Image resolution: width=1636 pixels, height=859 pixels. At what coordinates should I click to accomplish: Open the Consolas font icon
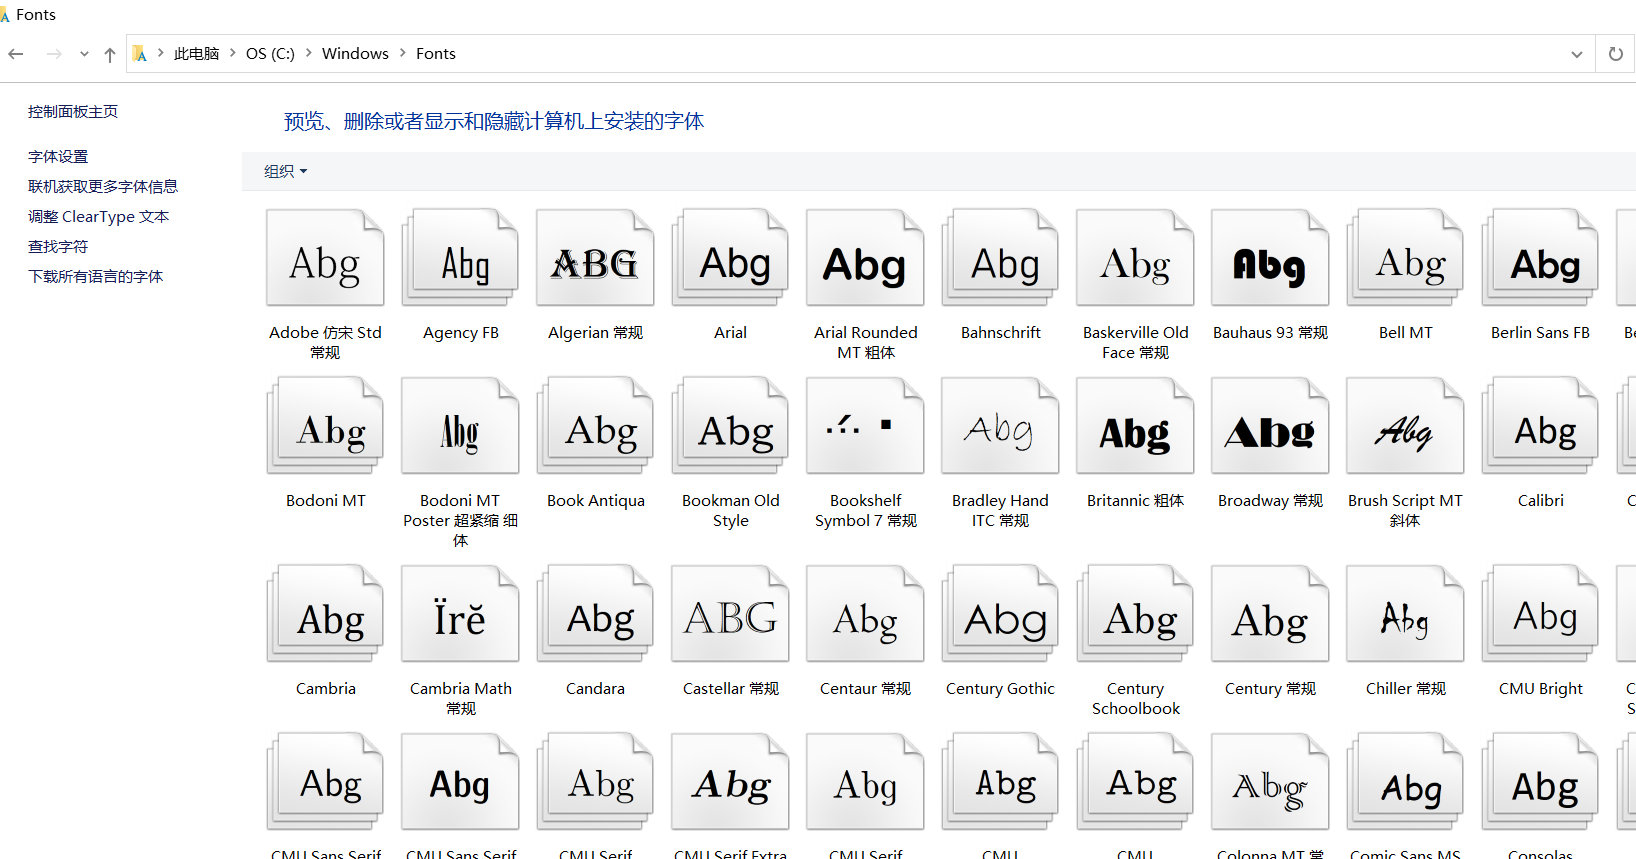tap(1540, 782)
